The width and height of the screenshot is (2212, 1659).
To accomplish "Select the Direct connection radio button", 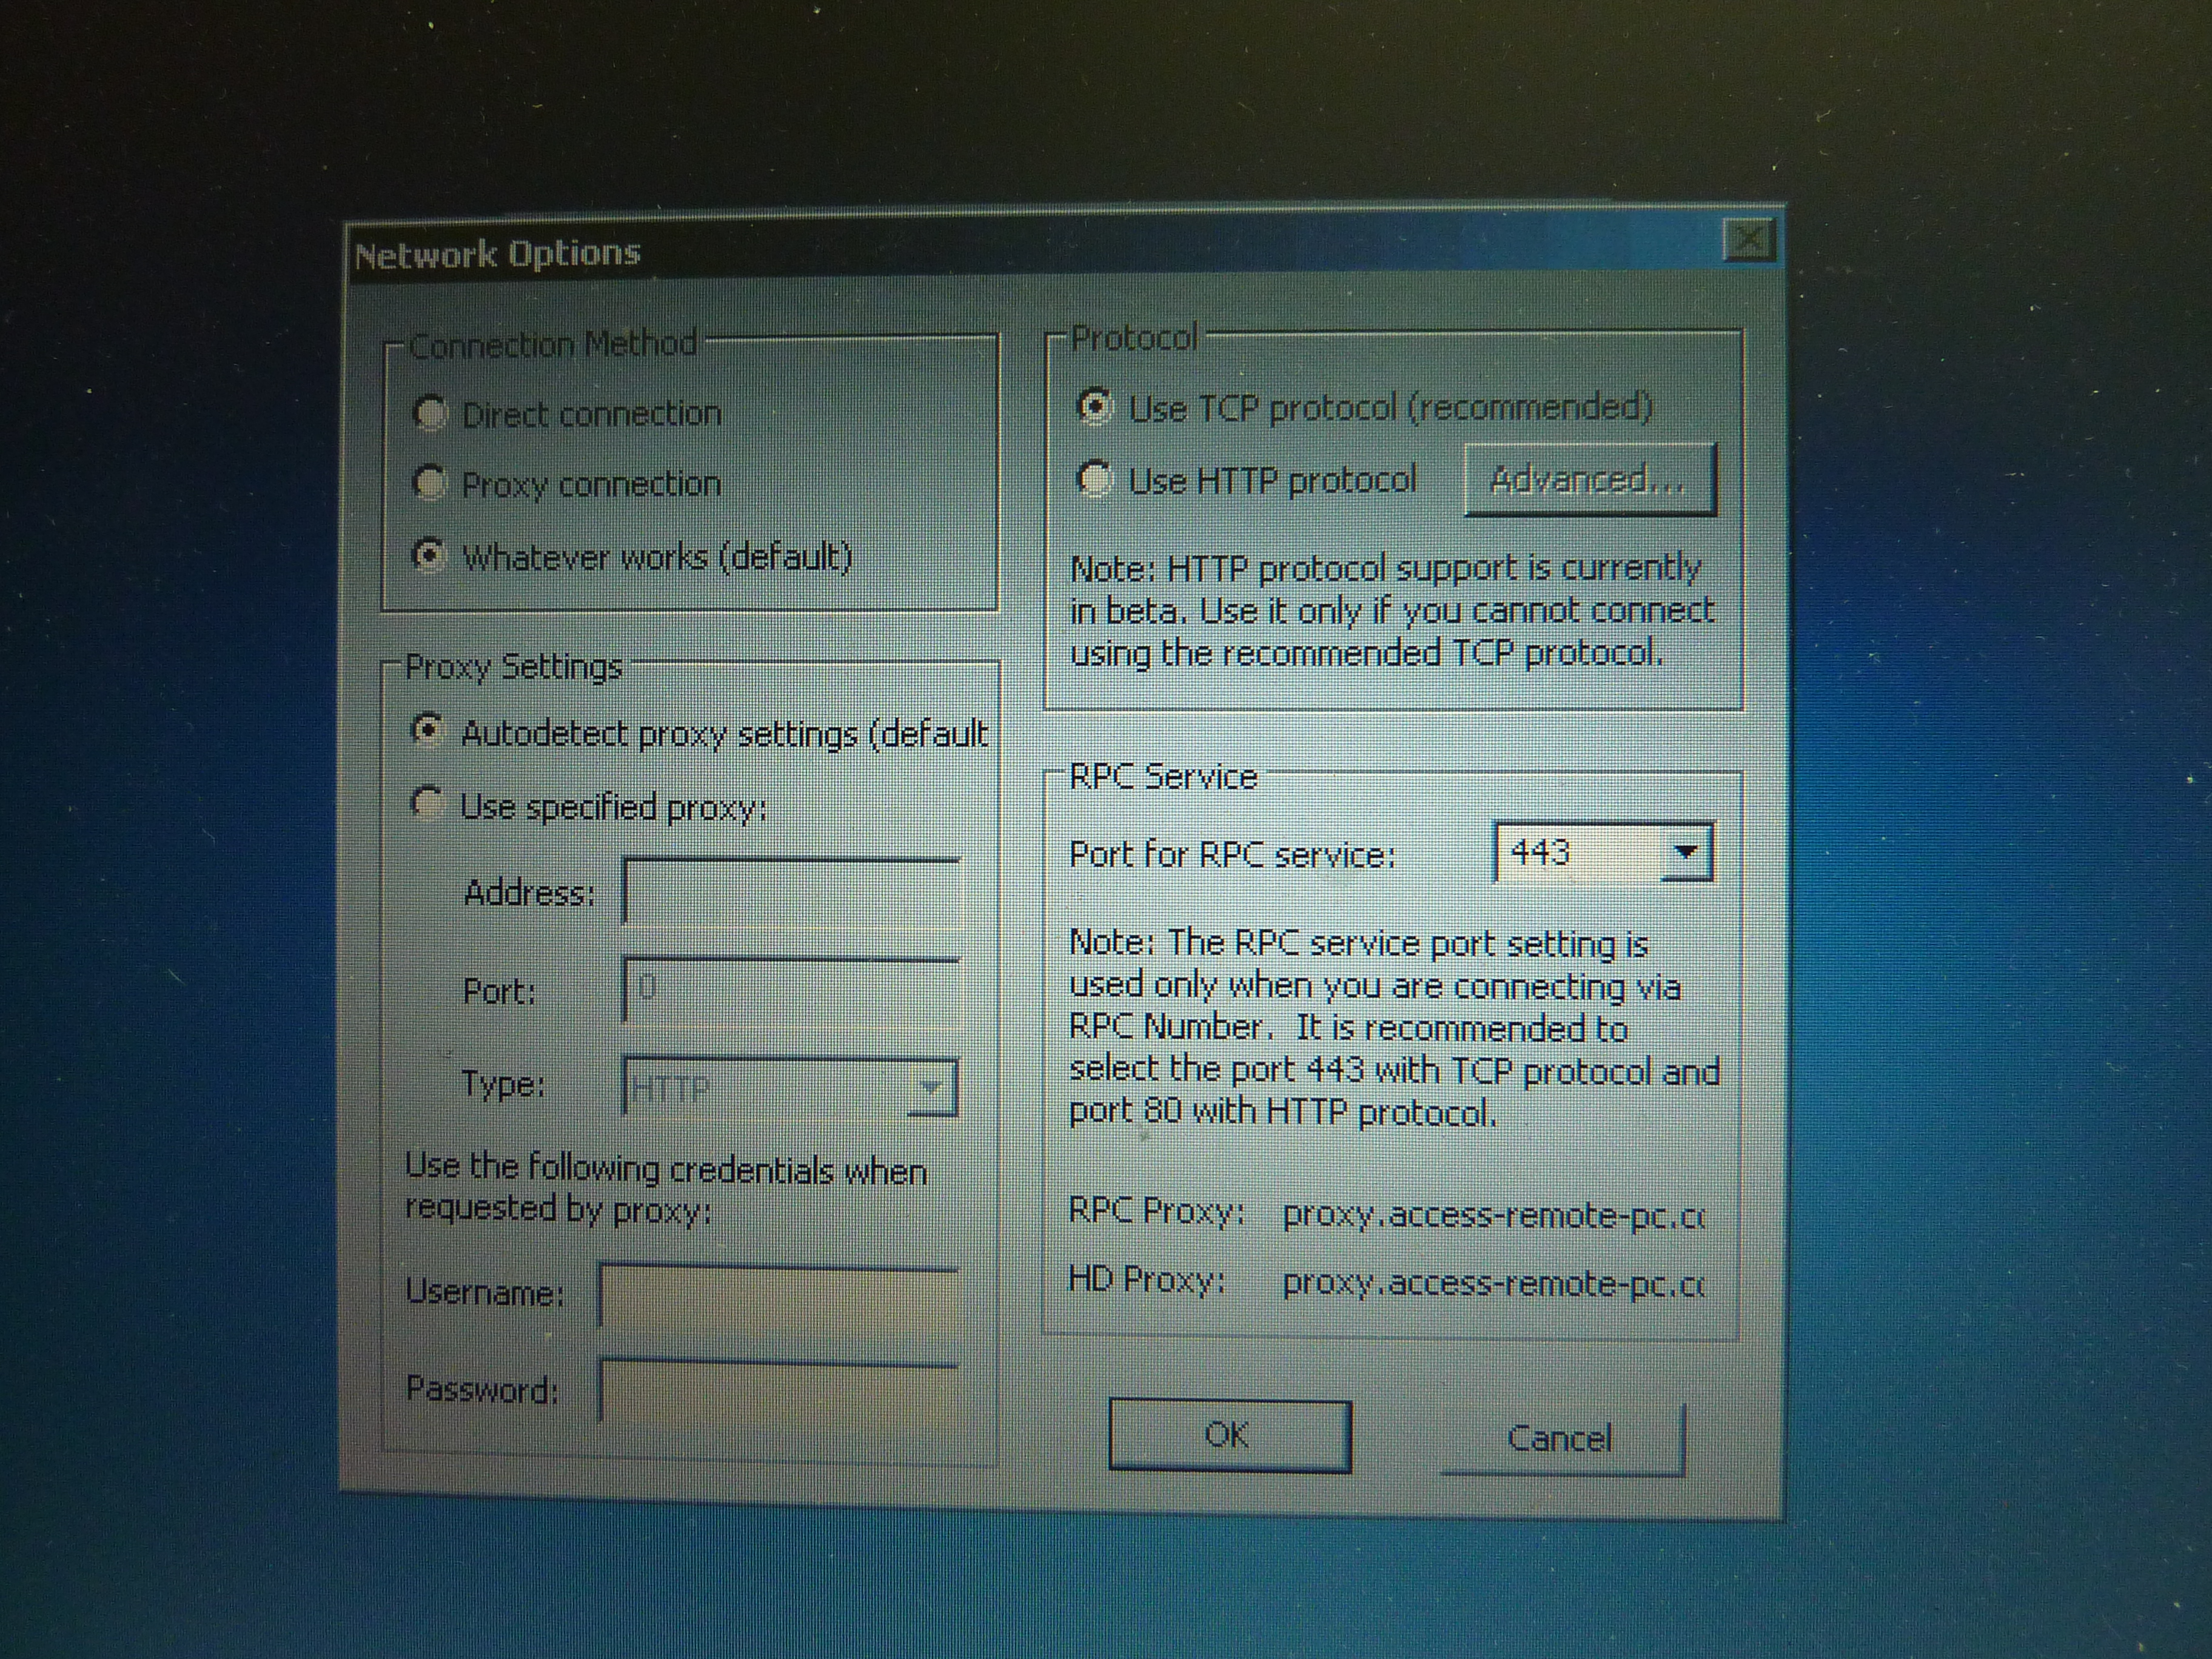I will 431,413.
